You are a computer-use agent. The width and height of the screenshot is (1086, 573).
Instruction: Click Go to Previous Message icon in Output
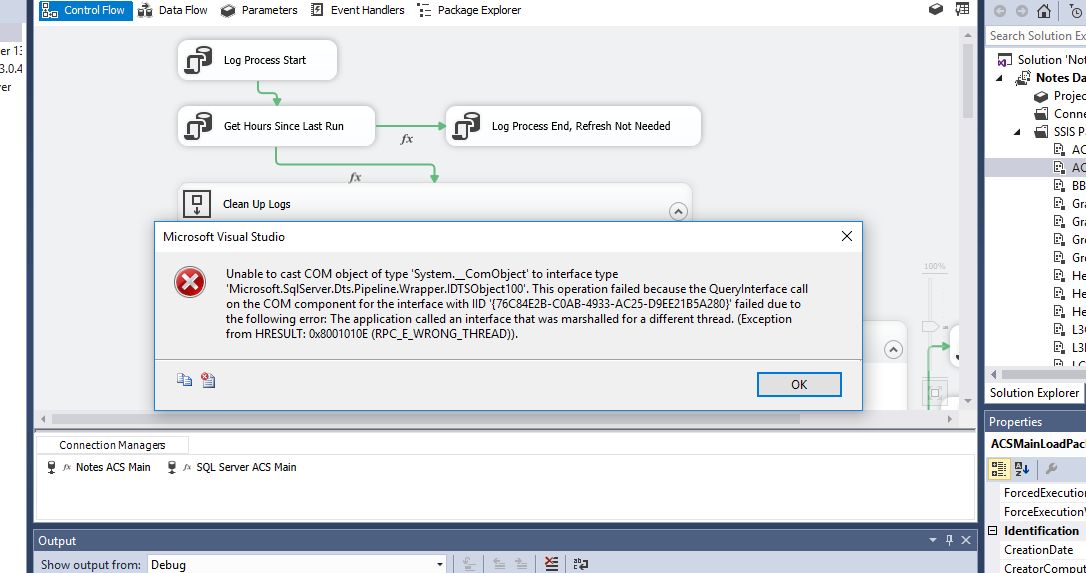click(x=499, y=564)
